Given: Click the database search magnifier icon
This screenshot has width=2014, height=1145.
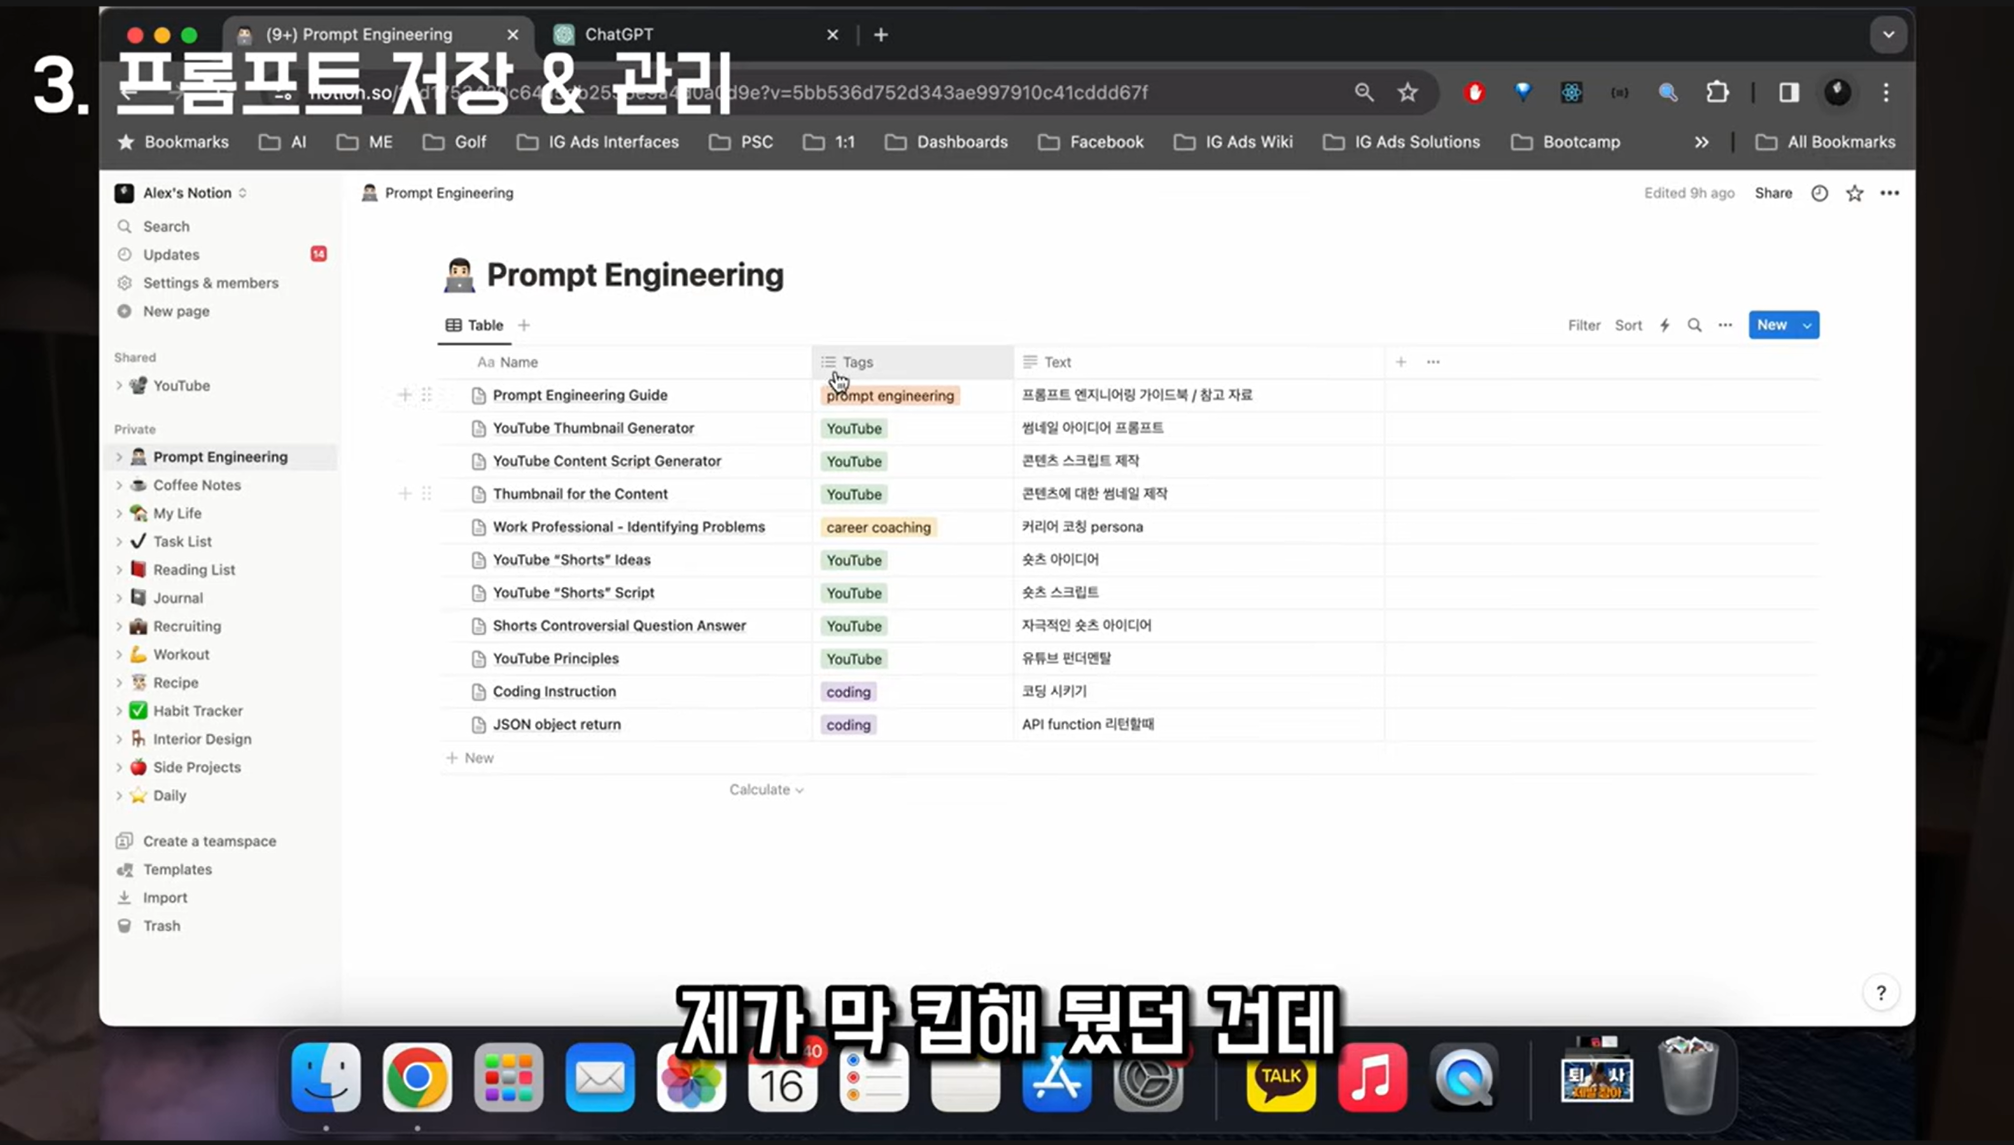Looking at the screenshot, I should (x=1694, y=325).
